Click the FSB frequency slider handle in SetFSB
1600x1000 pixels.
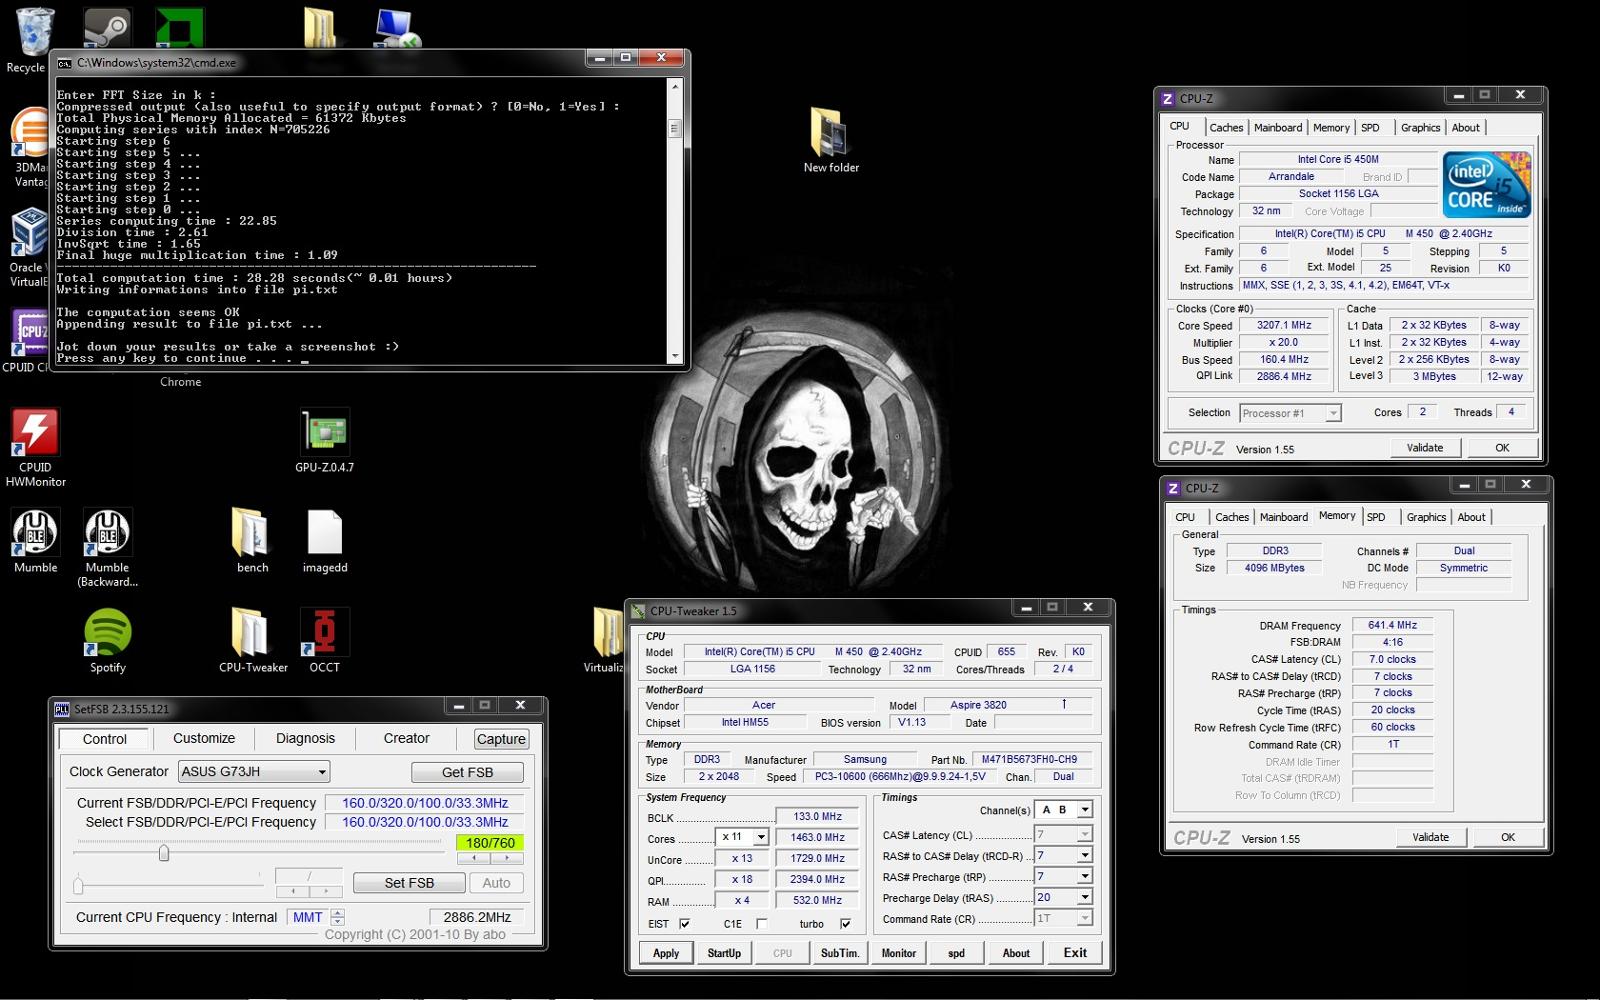164,853
